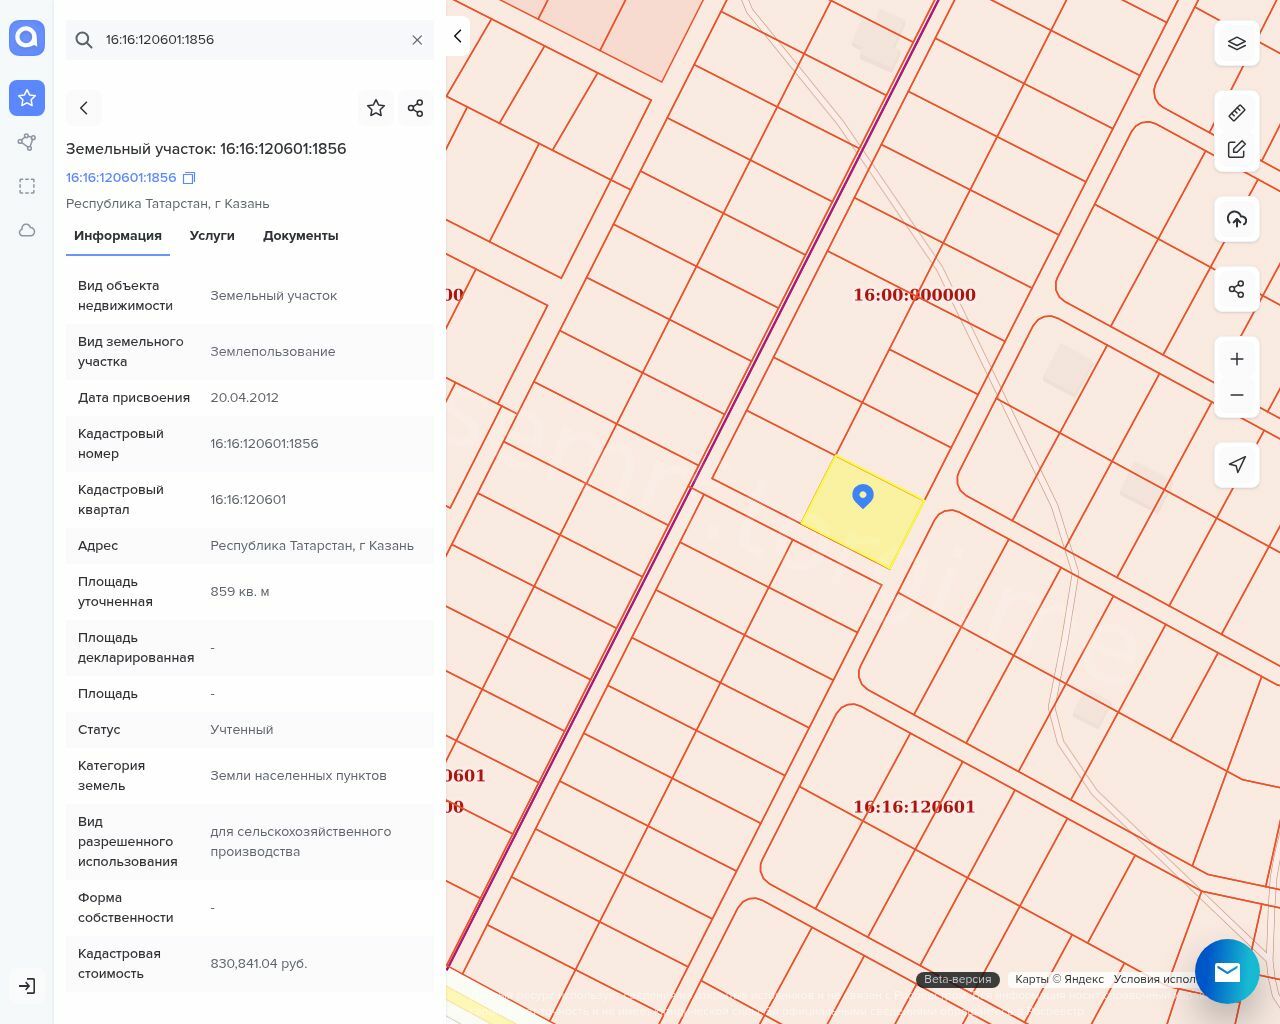Clear the cadastral number search field

click(417, 40)
